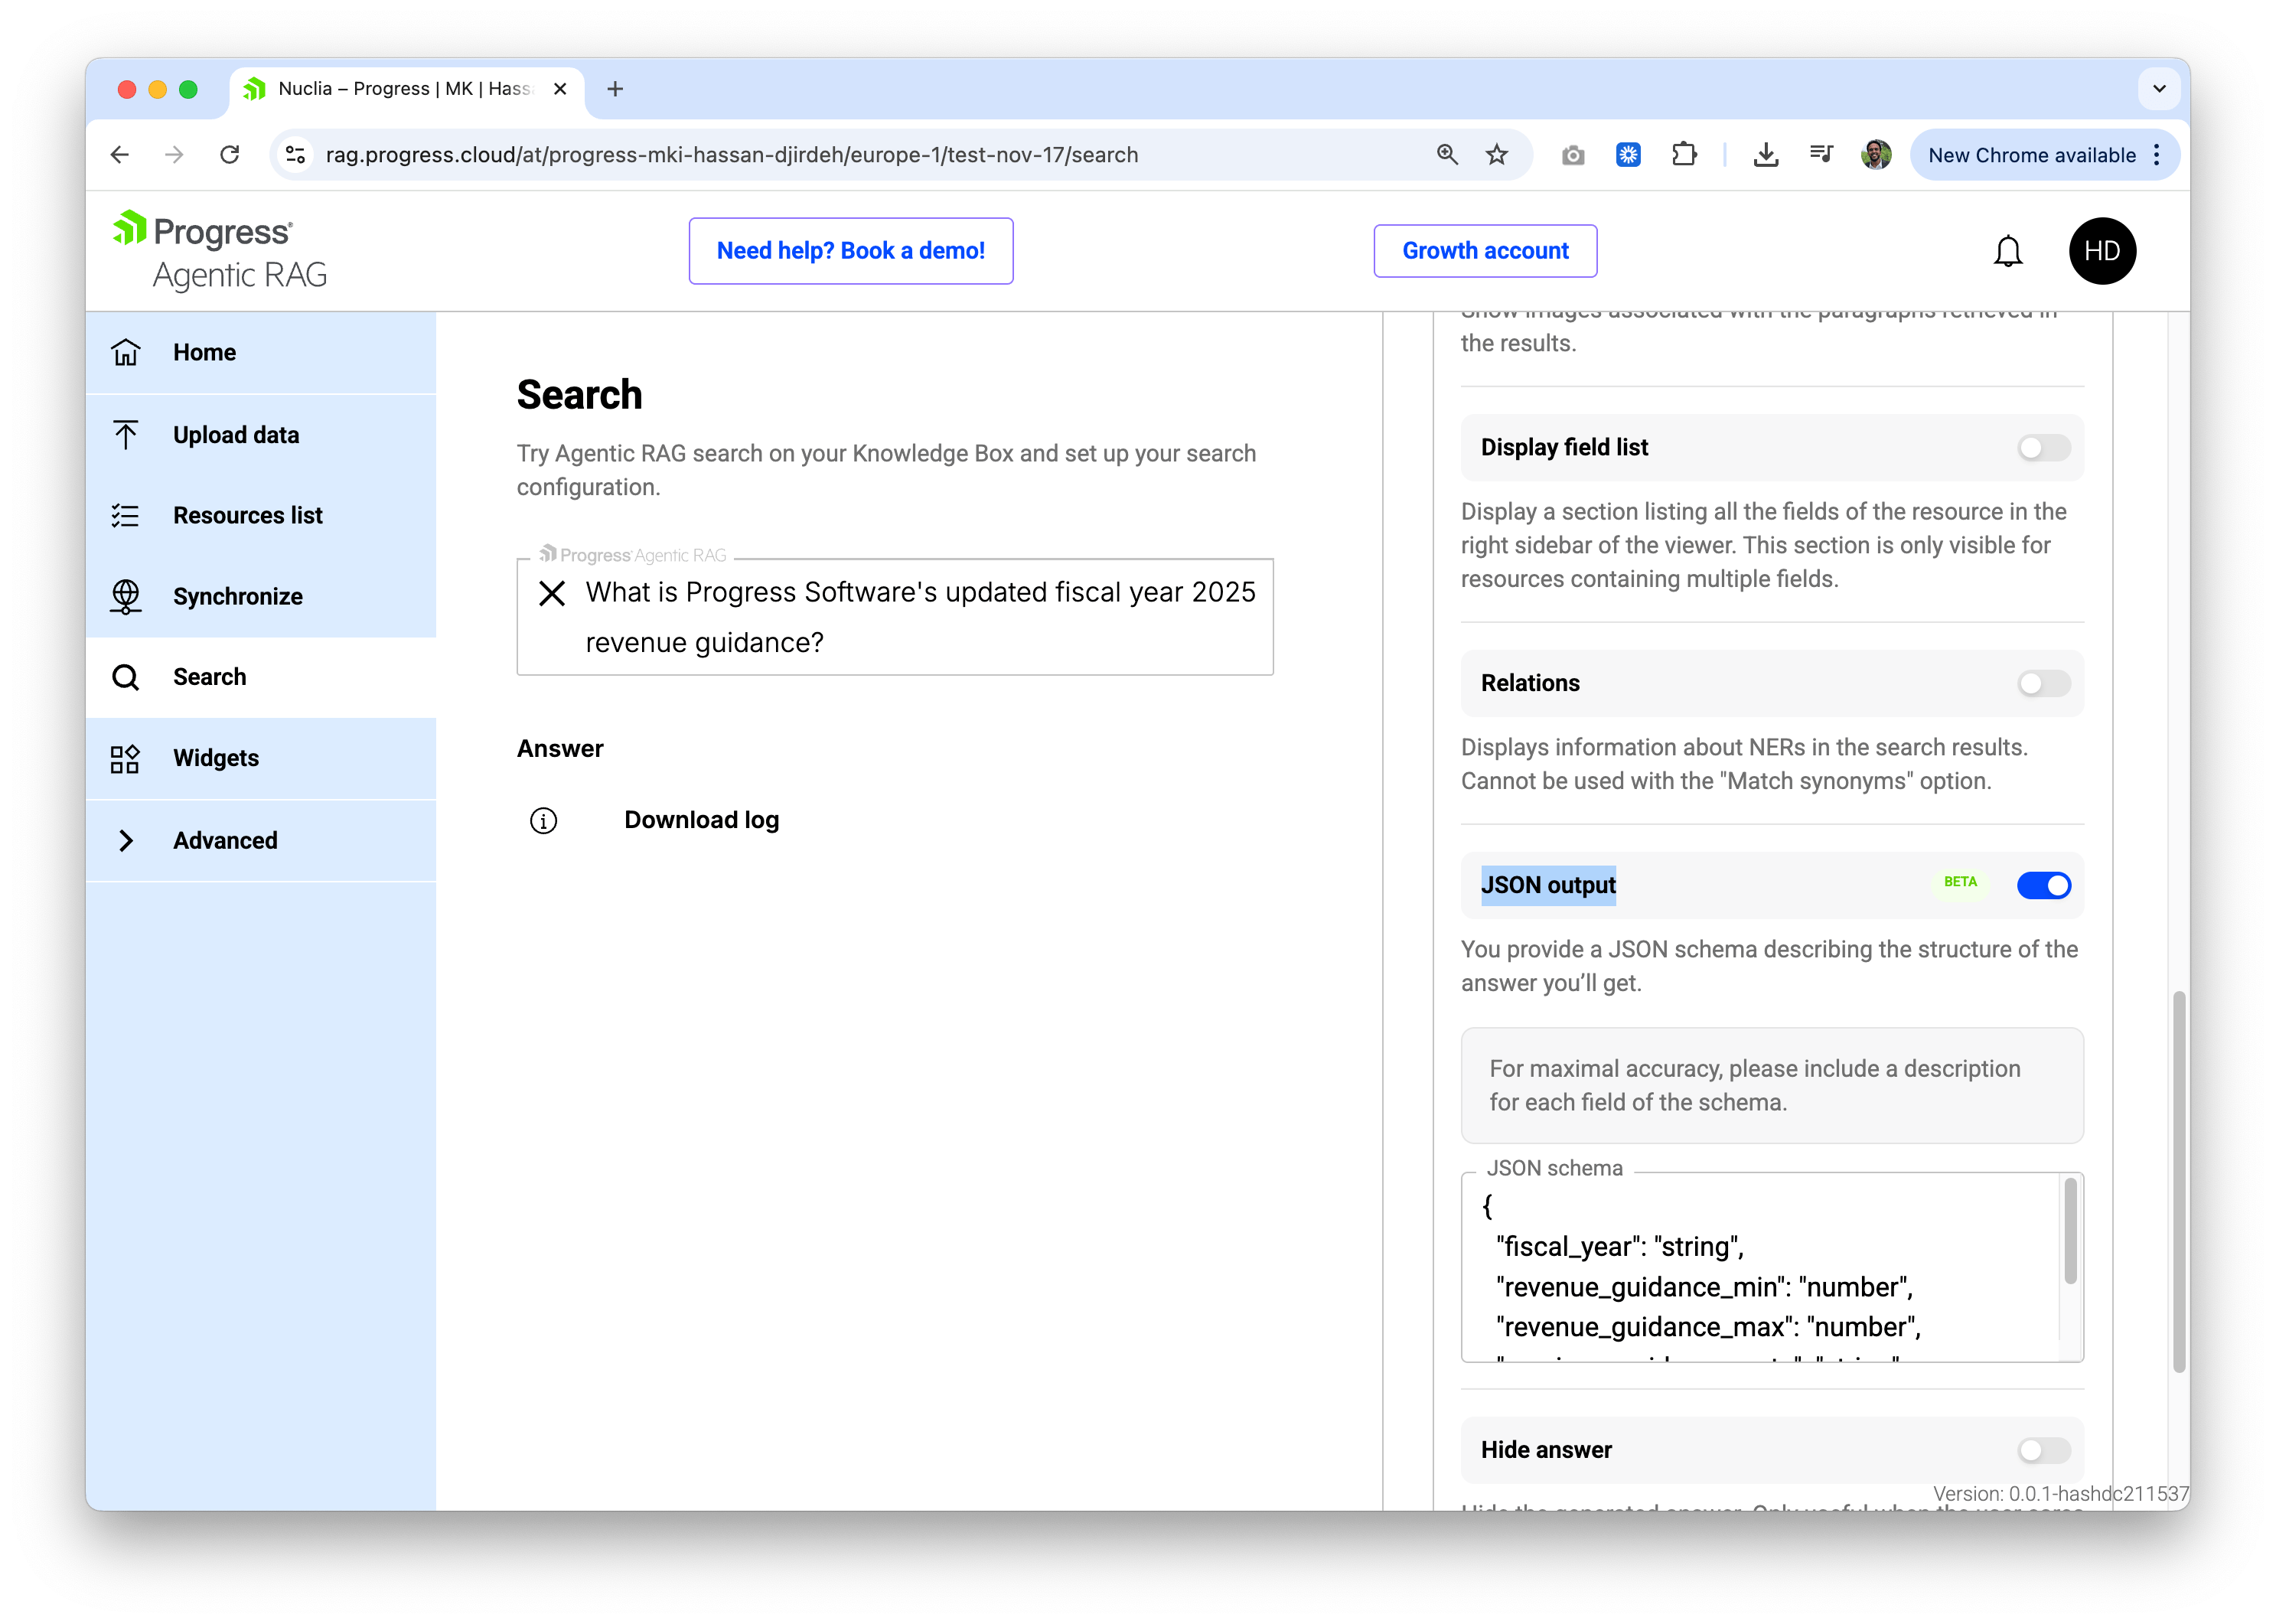Enable the Relations toggle
This screenshot has height=1624, width=2276.
coord(2043,684)
